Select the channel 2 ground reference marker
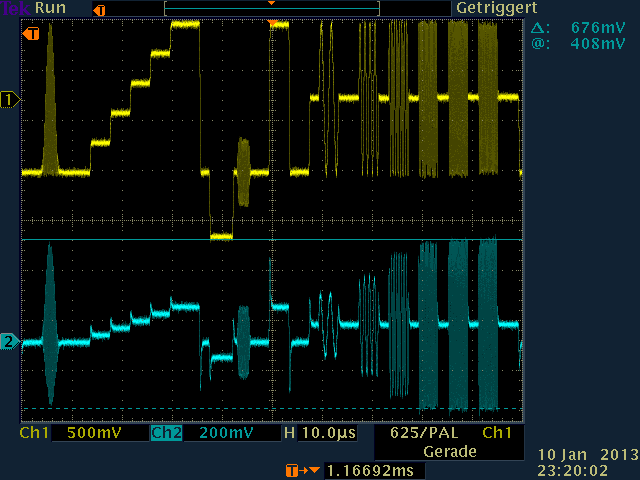The width and height of the screenshot is (640, 480). click(x=9, y=342)
